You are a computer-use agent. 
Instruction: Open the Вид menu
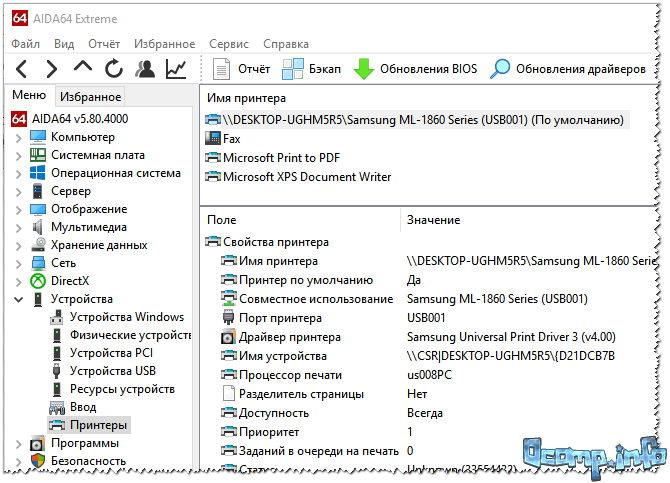[64, 44]
